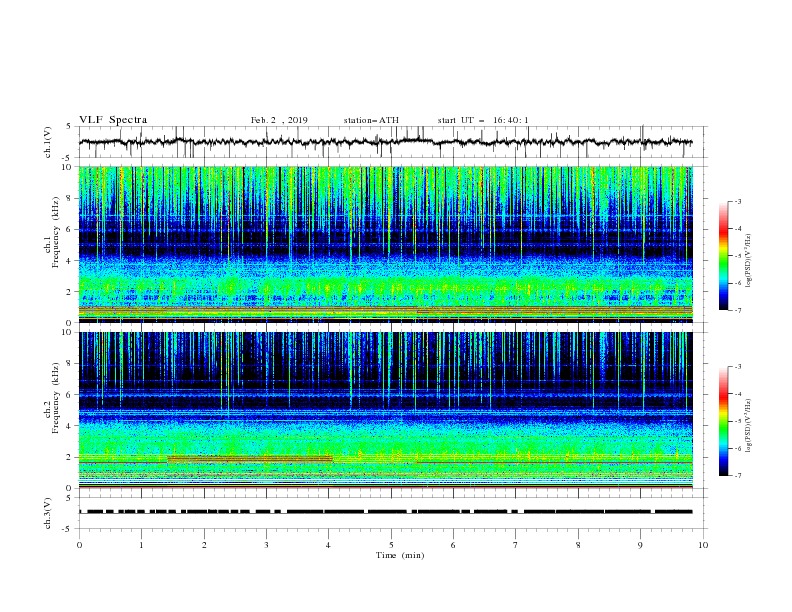Click the ch.1 spectrogram panel
Screen dimensions: 792x612
click(386, 244)
